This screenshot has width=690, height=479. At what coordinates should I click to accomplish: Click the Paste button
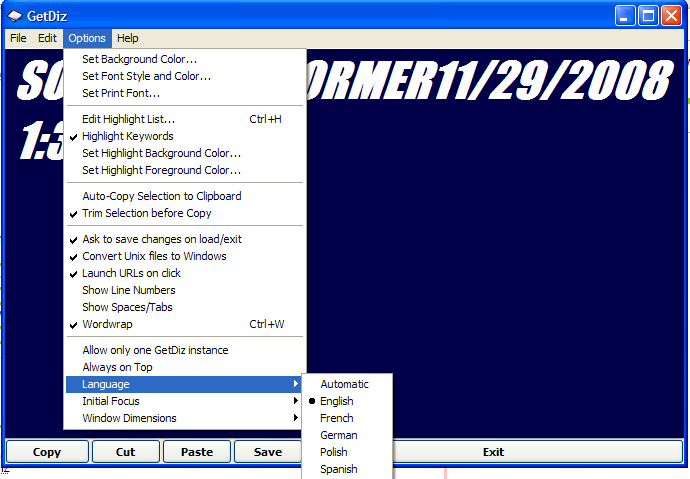click(x=197, y=452)
